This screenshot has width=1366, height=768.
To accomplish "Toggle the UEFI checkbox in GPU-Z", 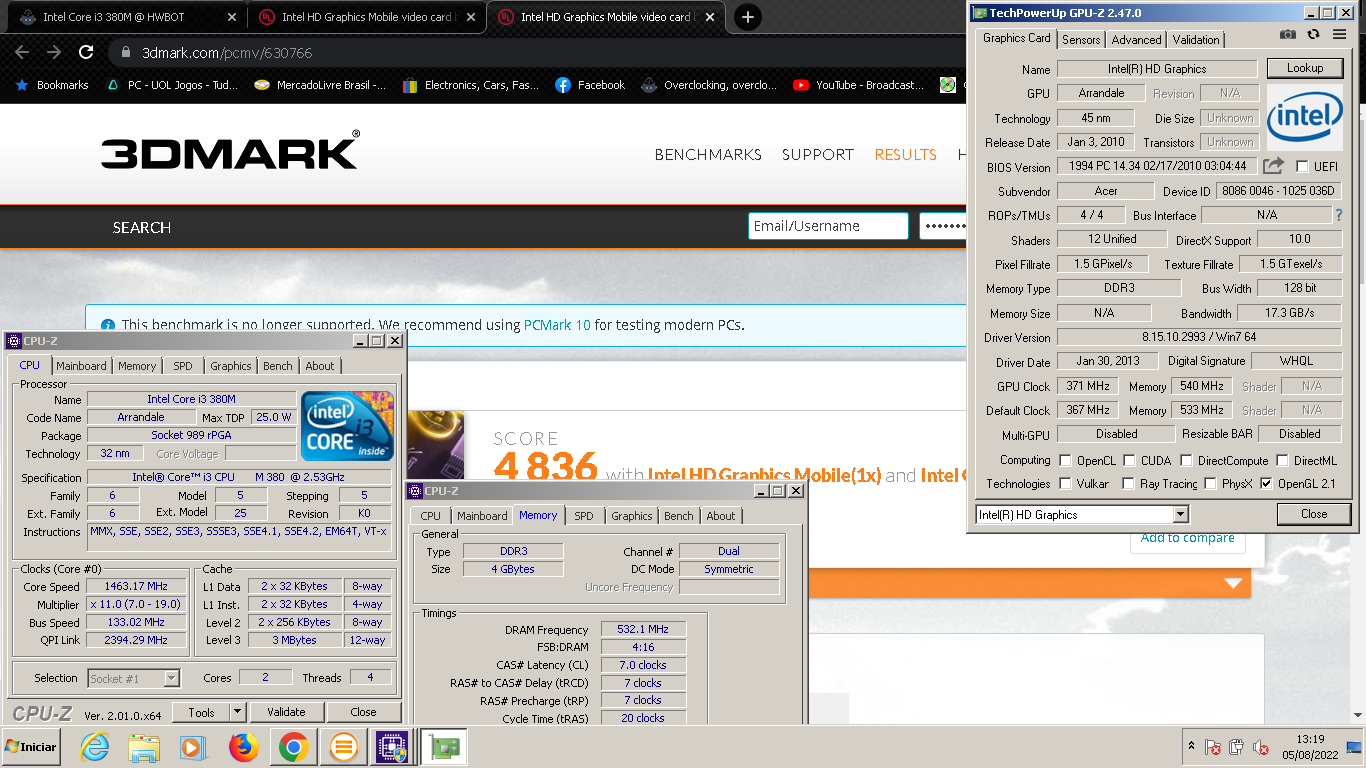I will click(1302, 167).
